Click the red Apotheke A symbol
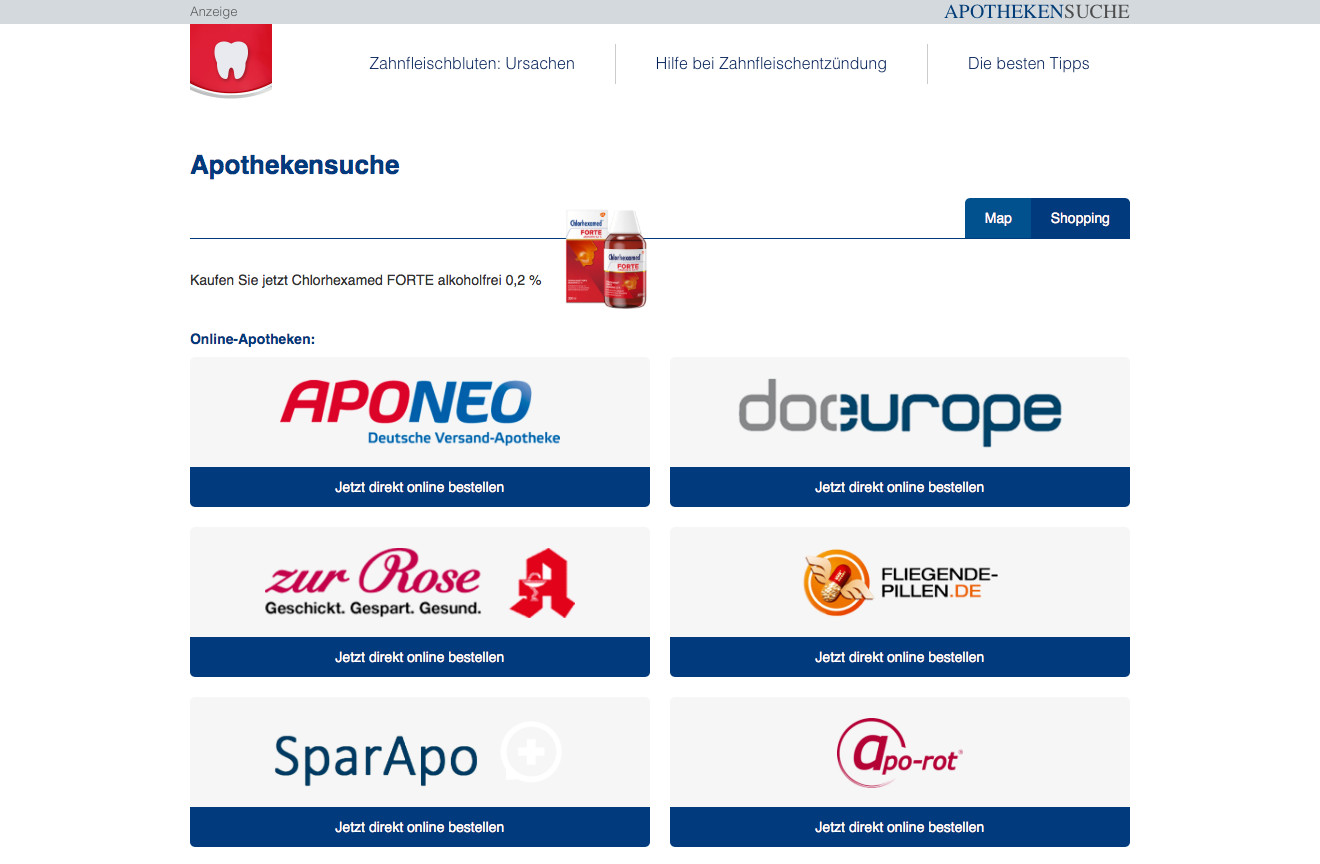 click(542, 583)
